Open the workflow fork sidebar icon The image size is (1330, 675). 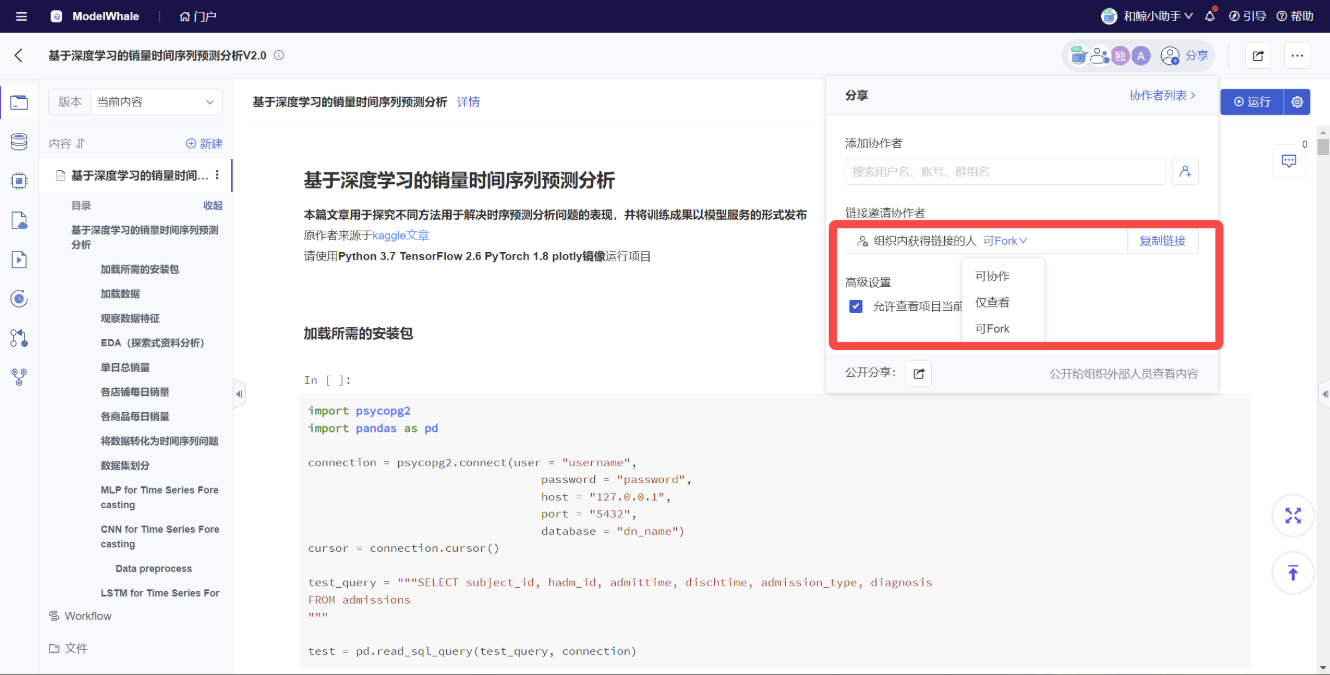tap(19, 377)
